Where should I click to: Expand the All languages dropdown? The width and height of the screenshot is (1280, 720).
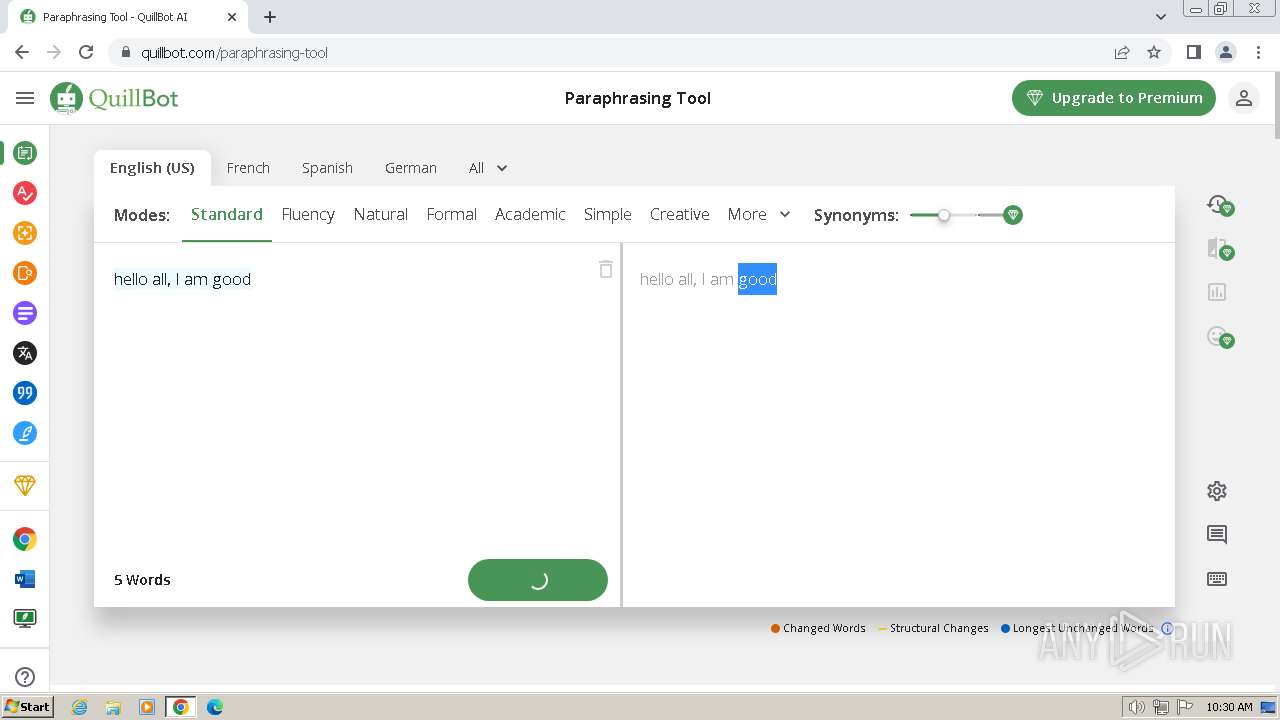coord(488,168)
